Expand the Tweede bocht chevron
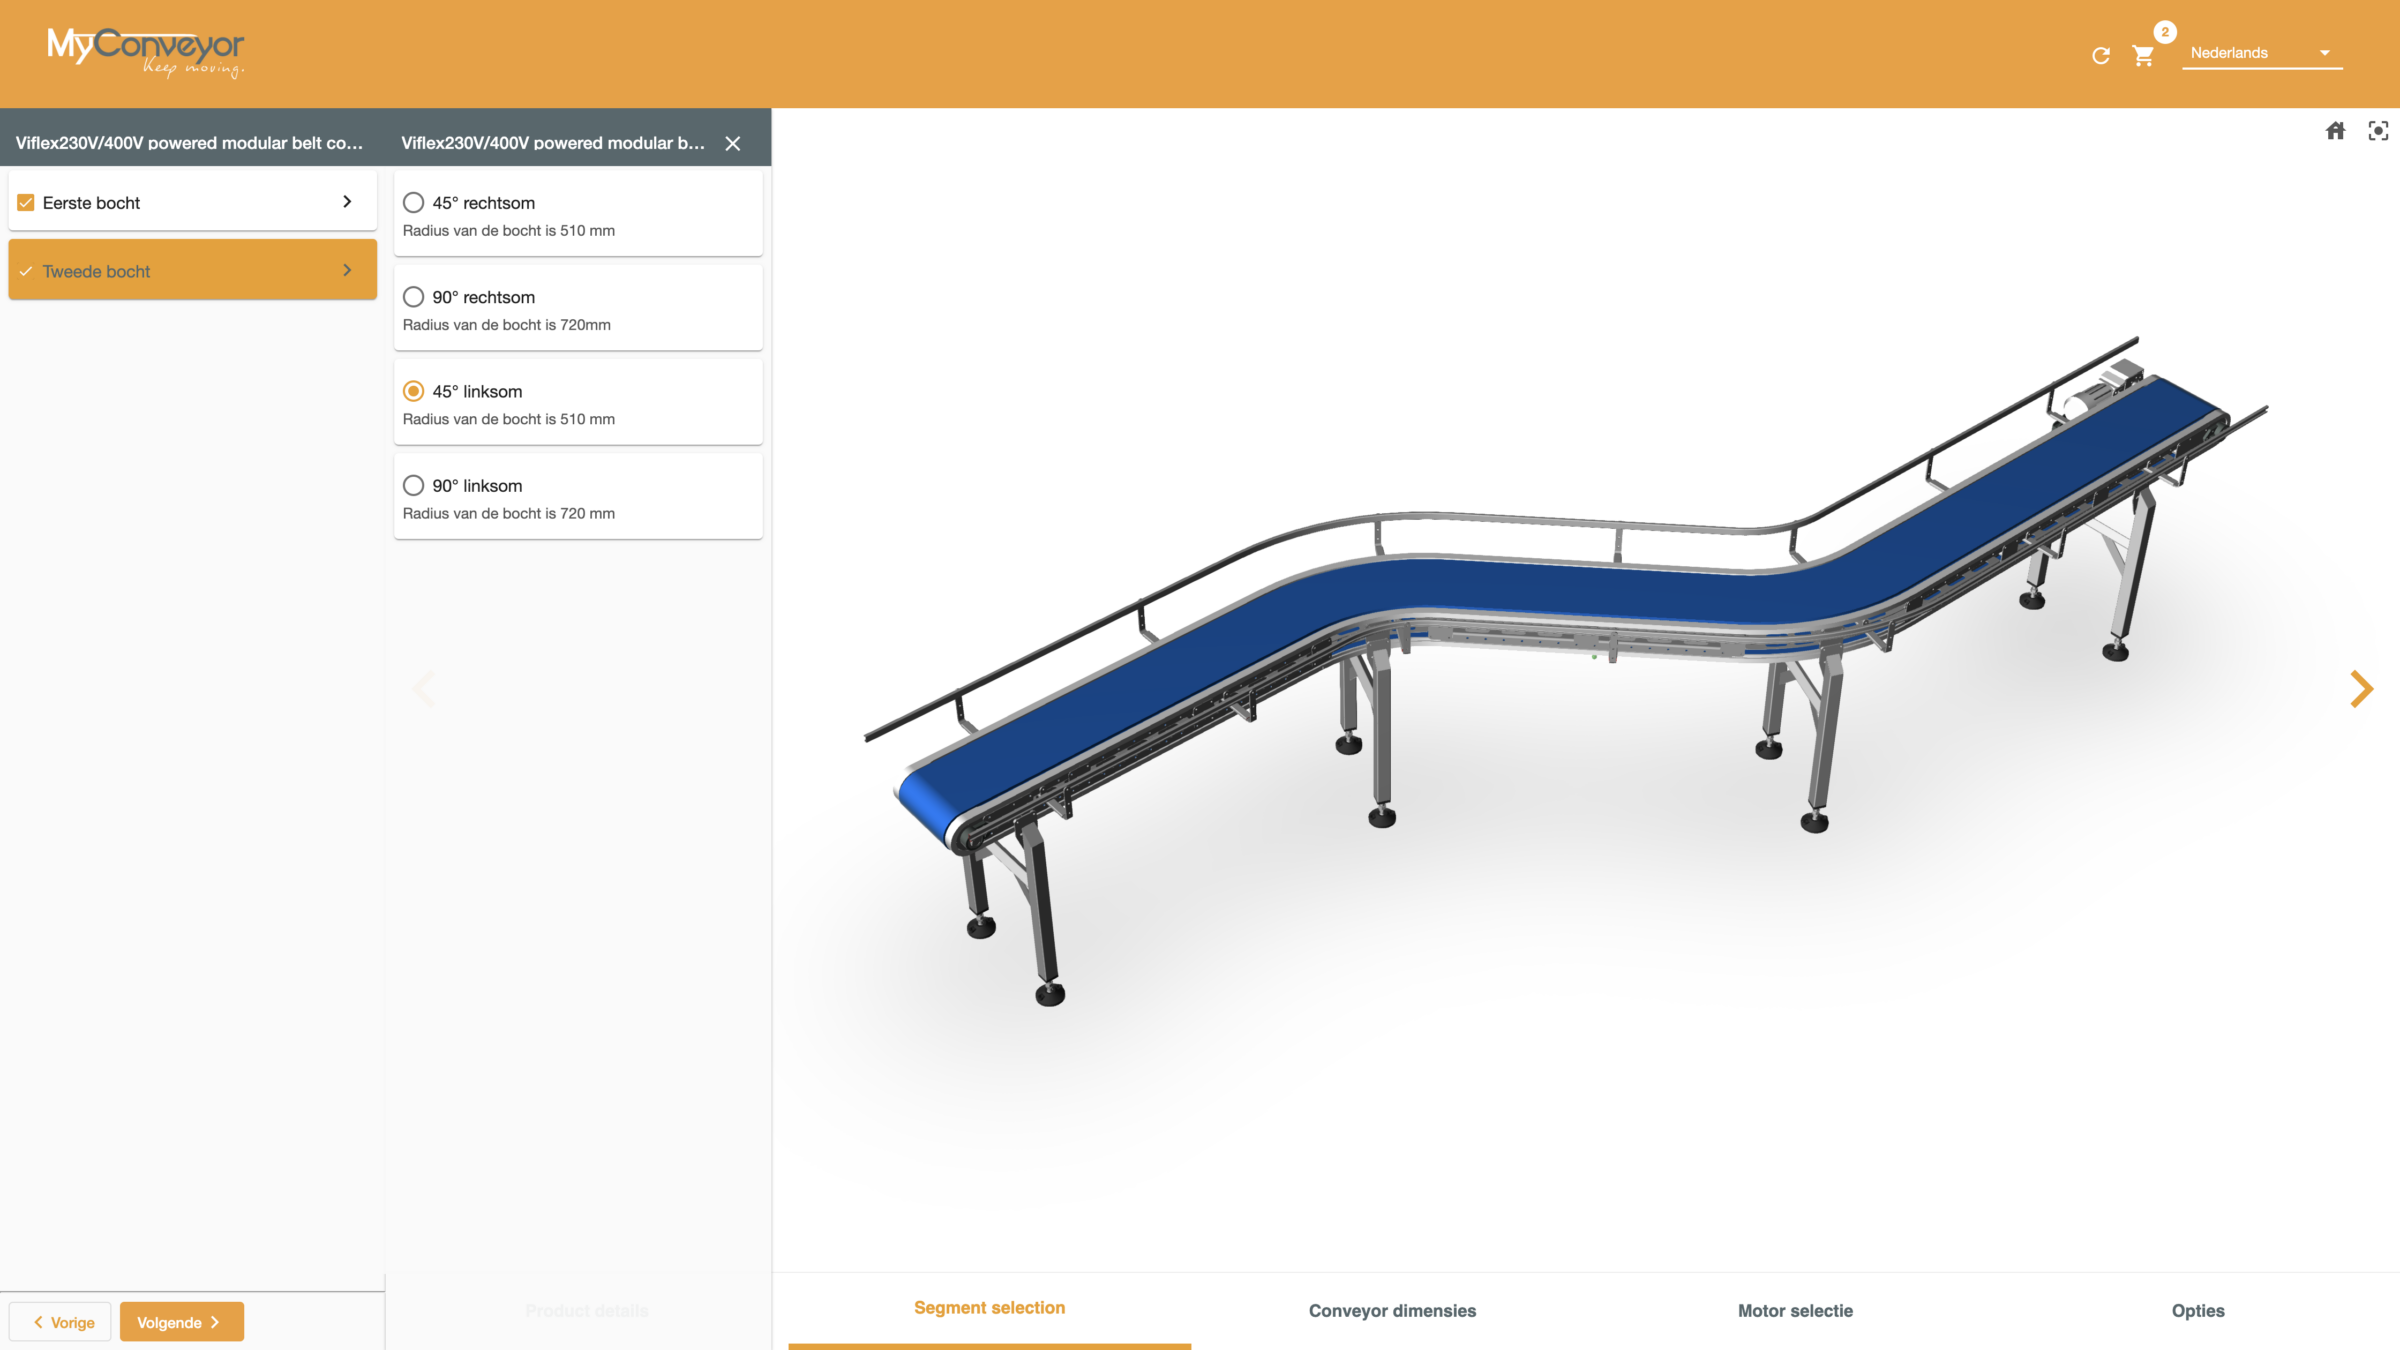The width and height of the screenshot is (2400, 1350). click(x=347, y=270)
